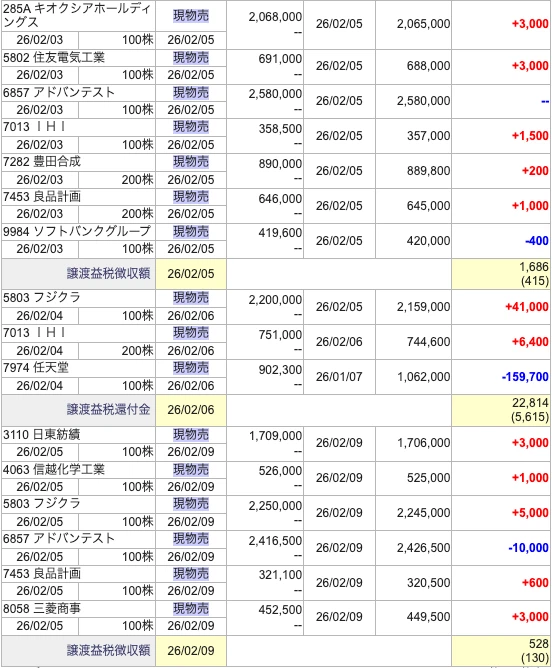Click sale amount 2,200,000 for フジクラ

tap(275, 300)
